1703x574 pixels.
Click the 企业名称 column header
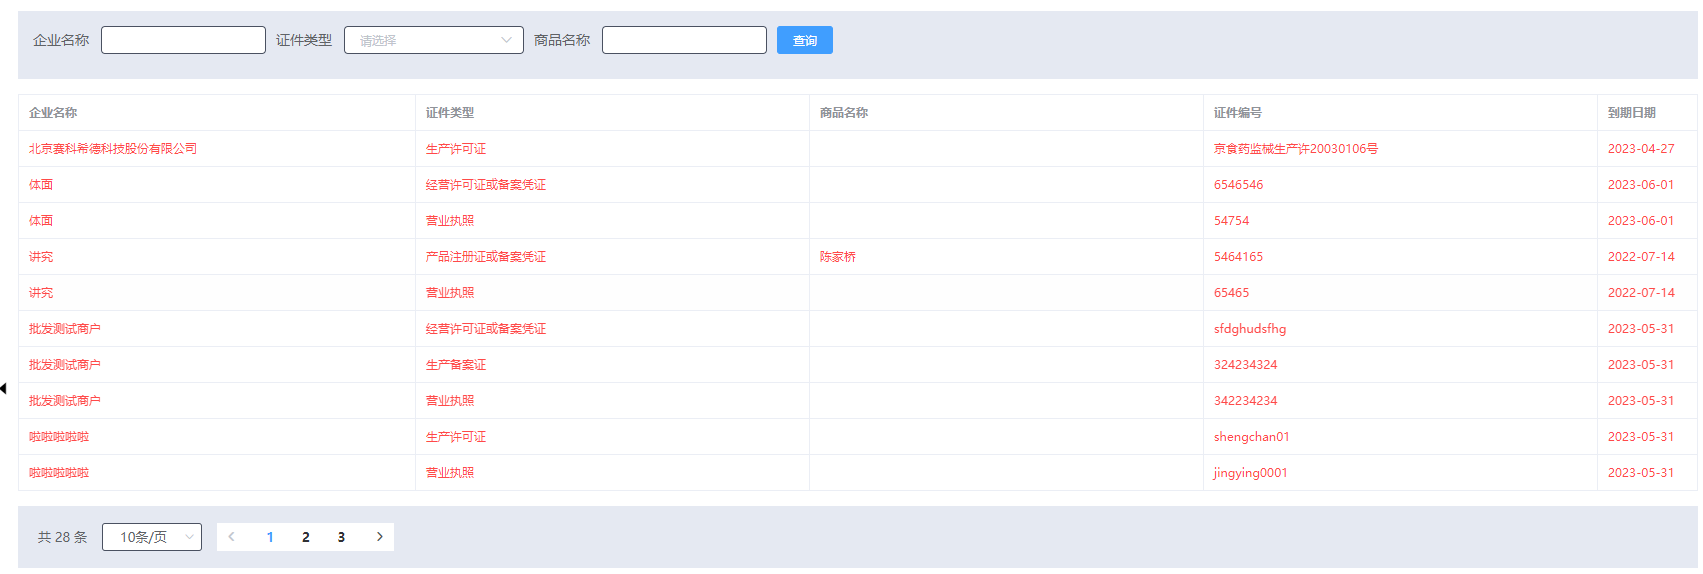[53, 113]
